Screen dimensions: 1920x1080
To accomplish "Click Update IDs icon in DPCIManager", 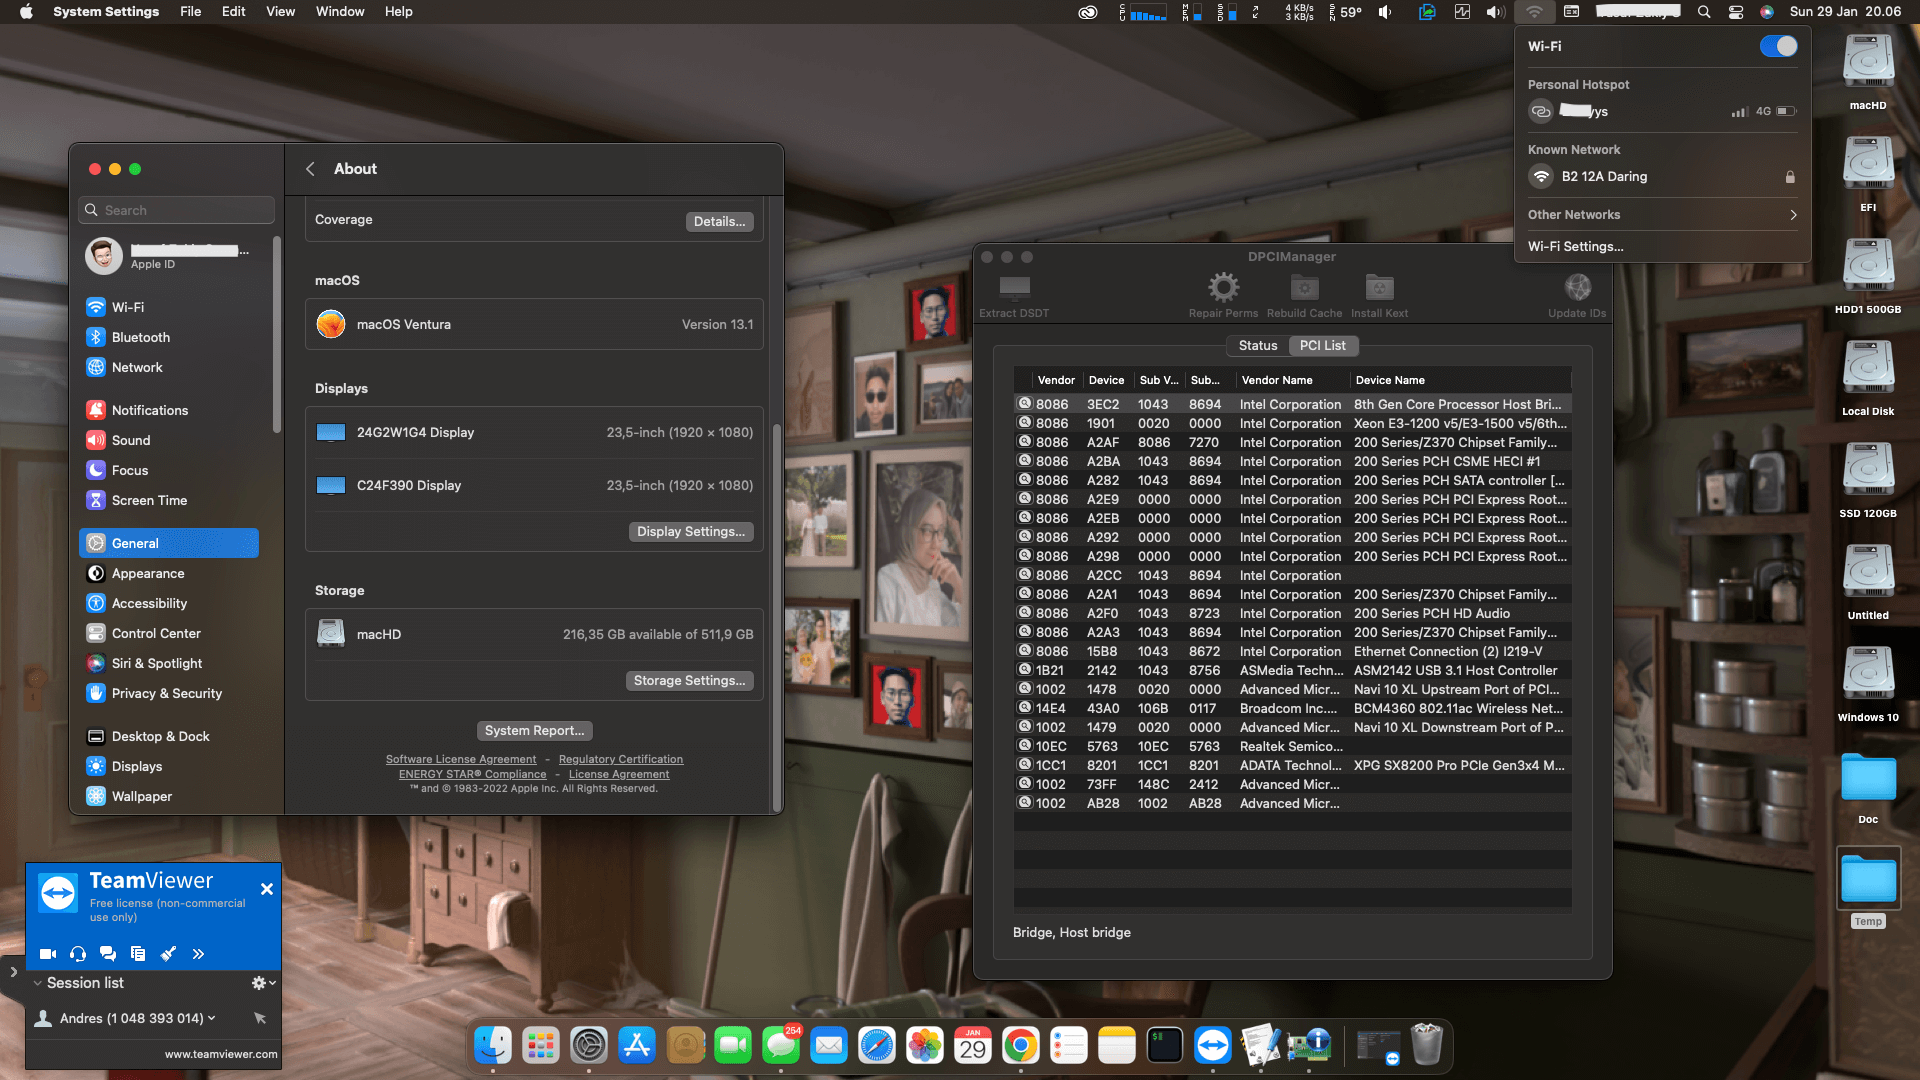I will point(1577,288).
